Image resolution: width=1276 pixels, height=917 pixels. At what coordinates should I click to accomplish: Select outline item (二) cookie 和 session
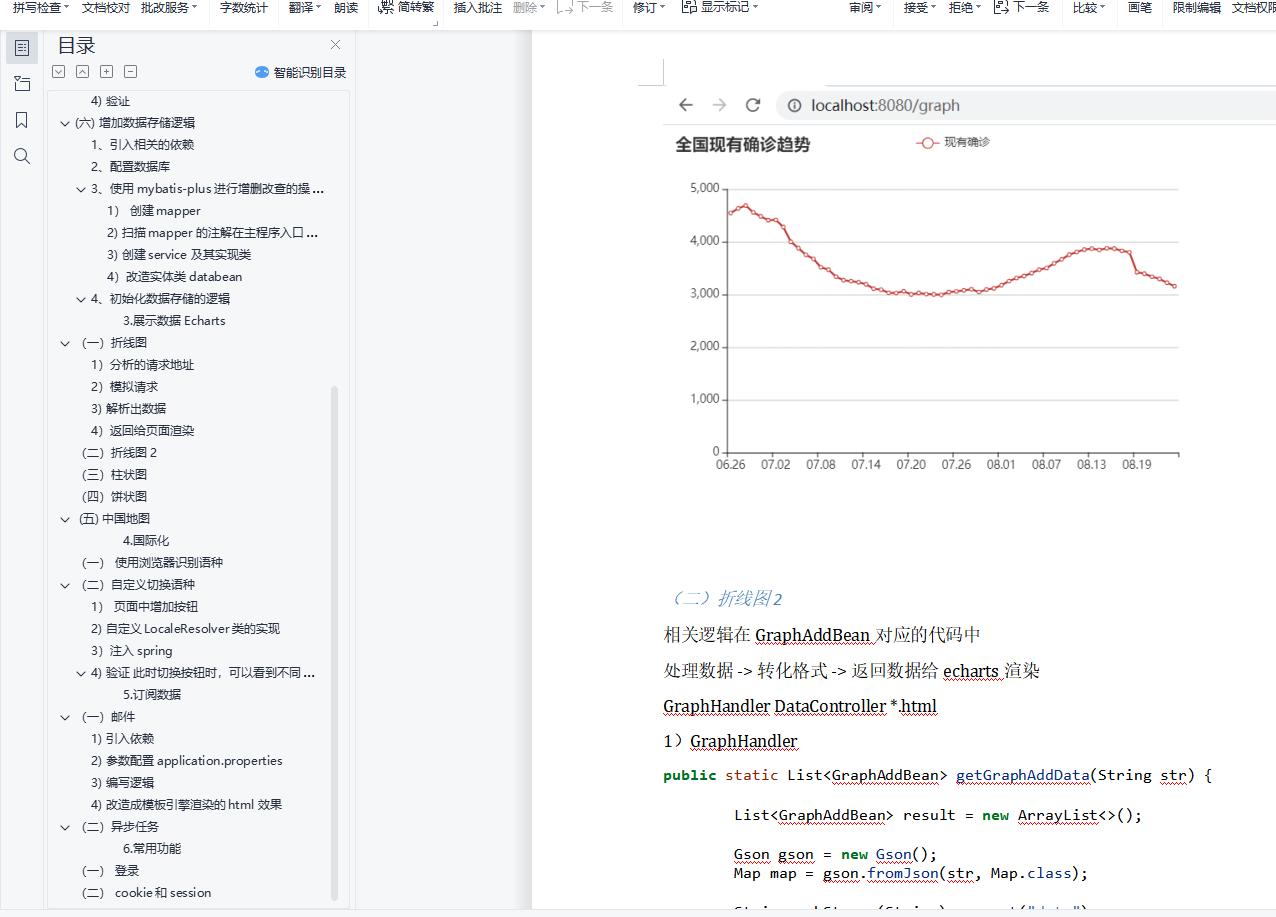[147, 893]
